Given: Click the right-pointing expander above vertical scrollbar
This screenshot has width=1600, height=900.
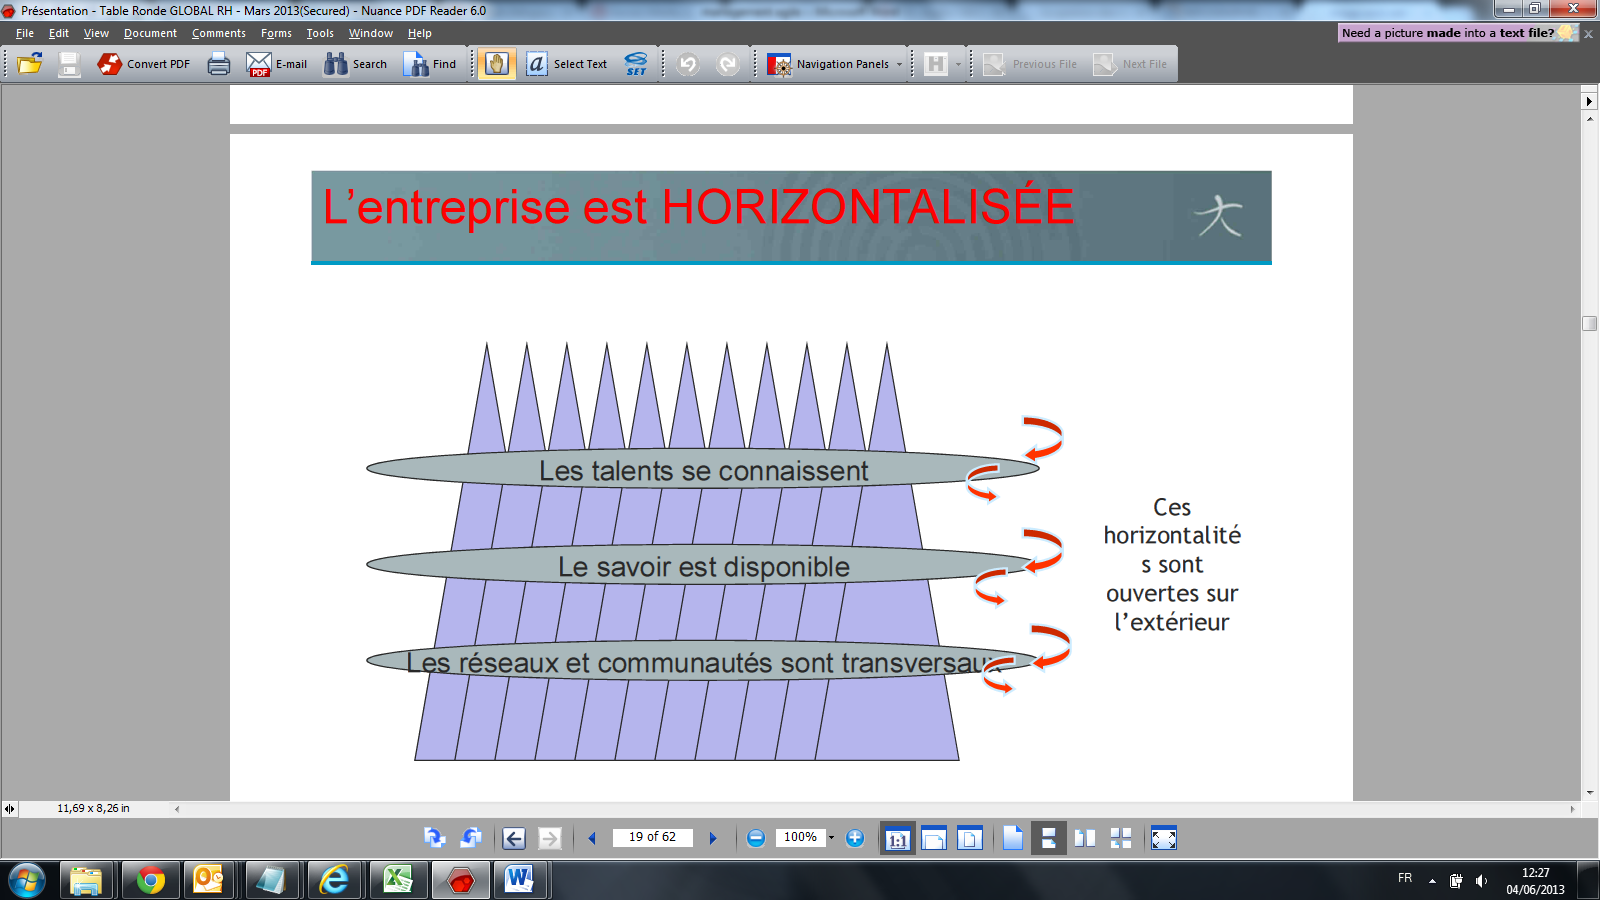Looking at the screenshot, I should click(1590, 101).
